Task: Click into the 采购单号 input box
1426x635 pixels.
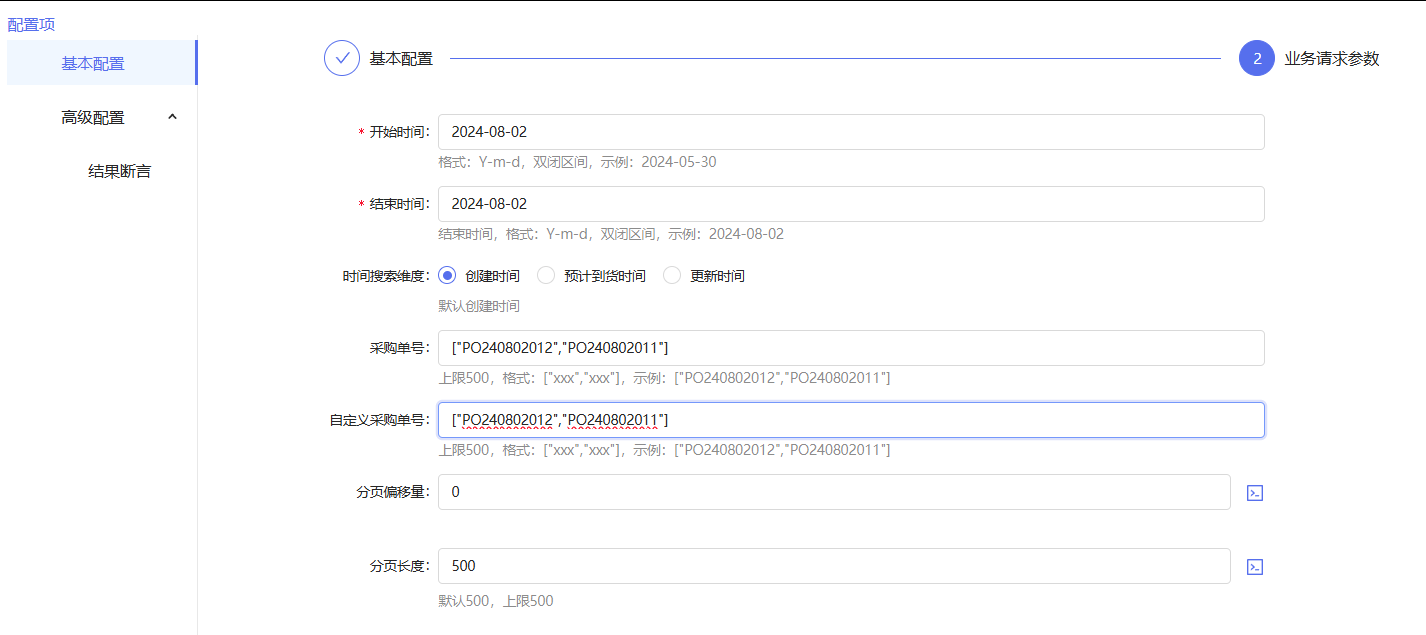Action: pos(850,348)
